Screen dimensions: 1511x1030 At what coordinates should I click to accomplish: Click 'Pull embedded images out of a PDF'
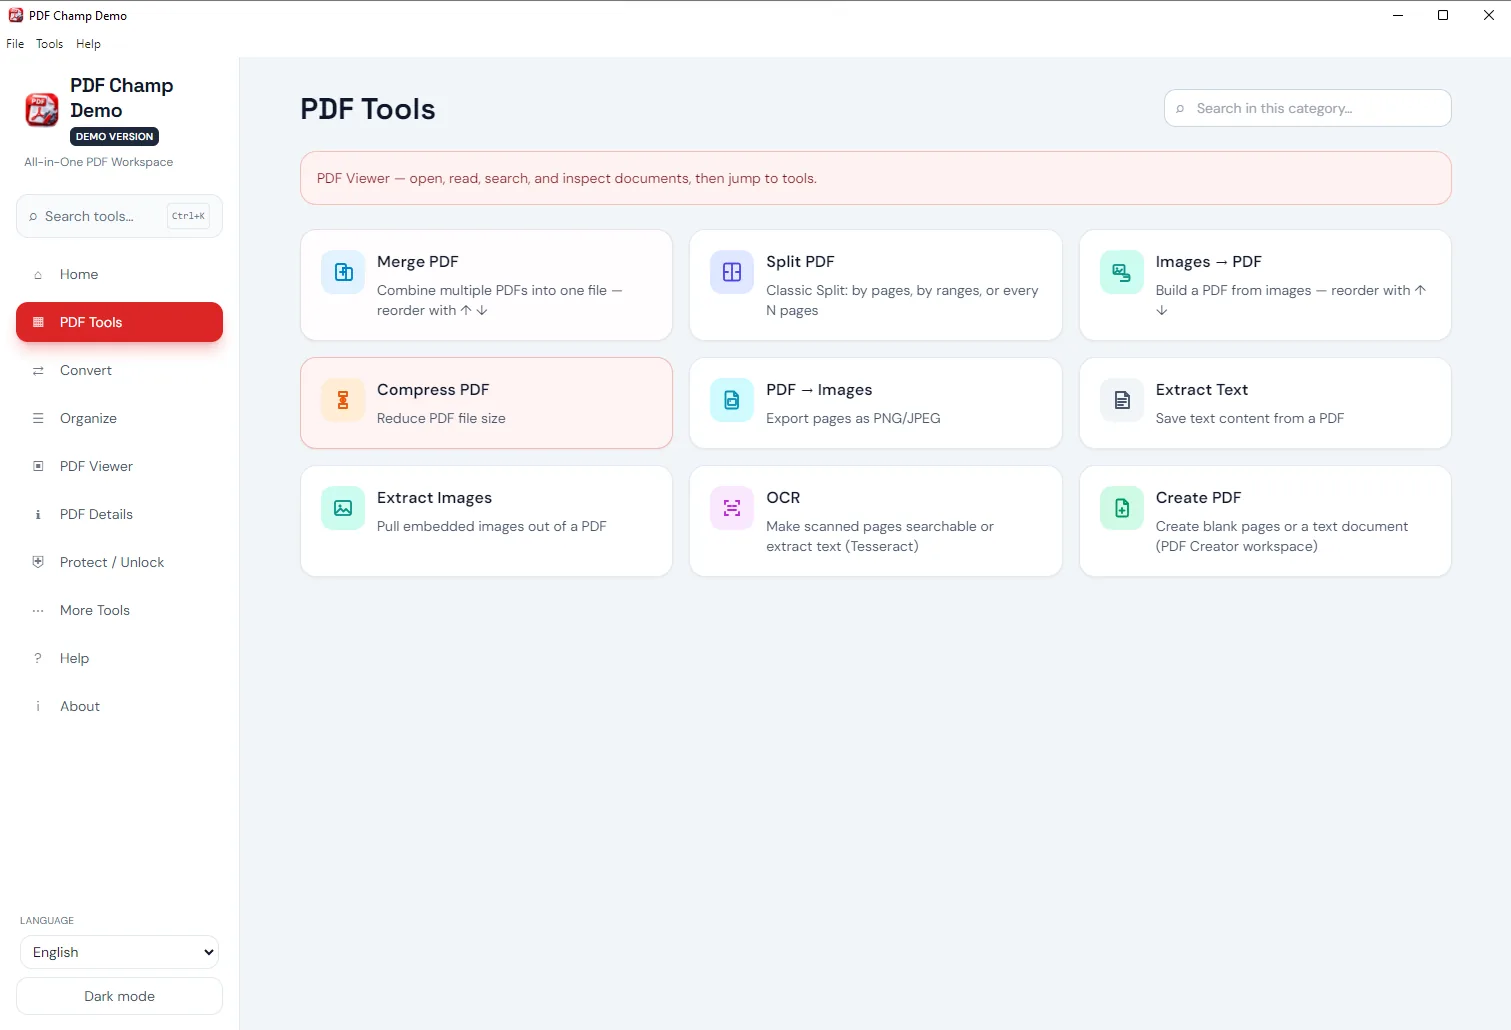[x=491, y=526]
